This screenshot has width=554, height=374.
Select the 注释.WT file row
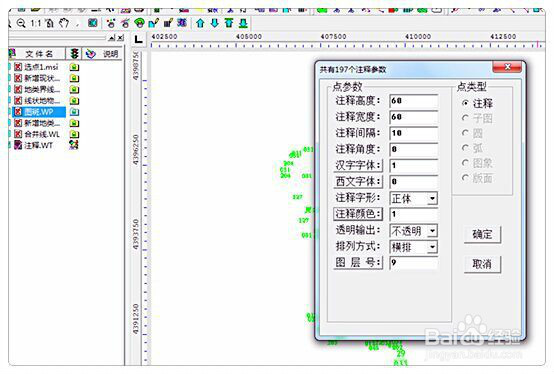[x=34, y=145]
